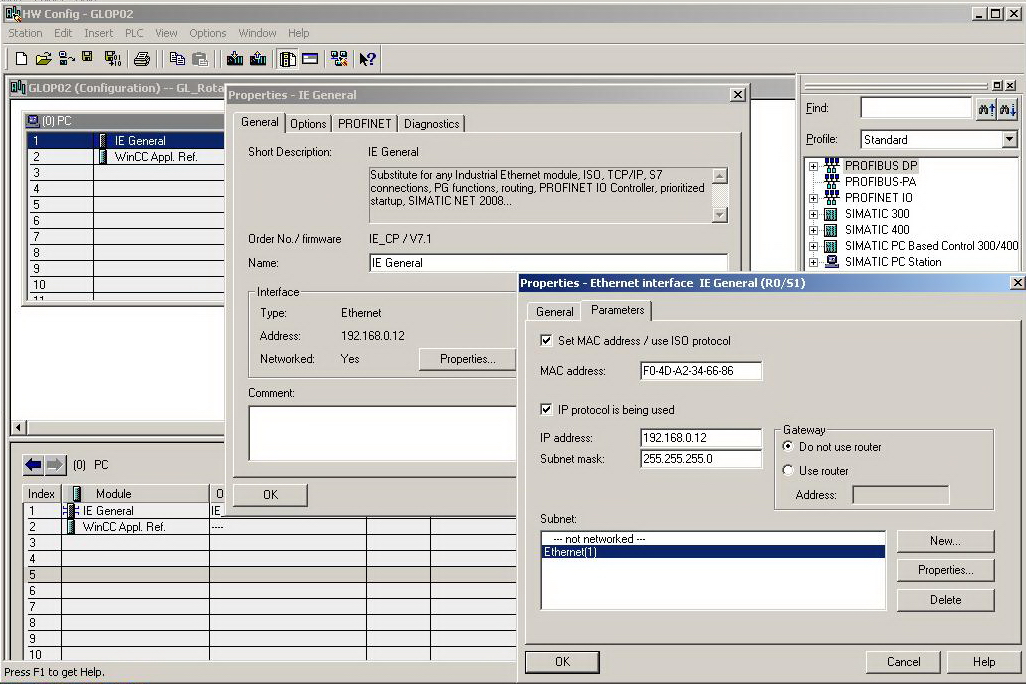
Task: Click the Open online station icon
Action: click(66, 59)
